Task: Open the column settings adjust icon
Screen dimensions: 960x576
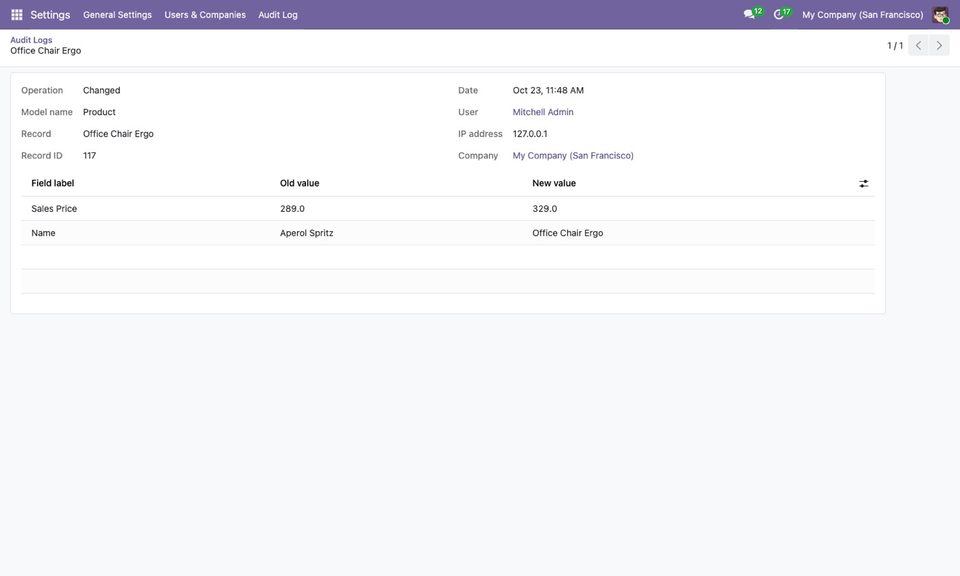Action: click(x=863, y=184)
